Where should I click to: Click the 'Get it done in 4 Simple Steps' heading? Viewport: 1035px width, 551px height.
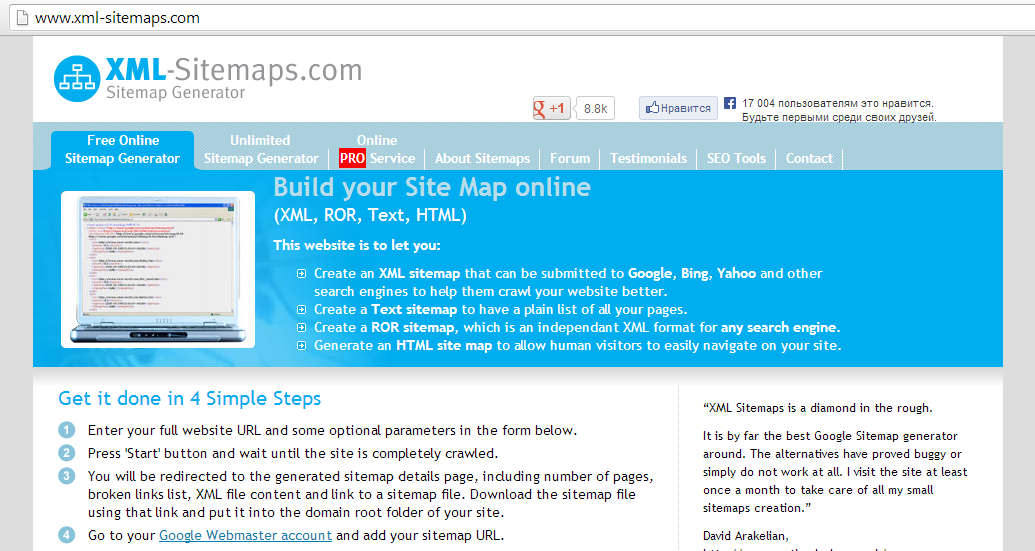(189, 399)
